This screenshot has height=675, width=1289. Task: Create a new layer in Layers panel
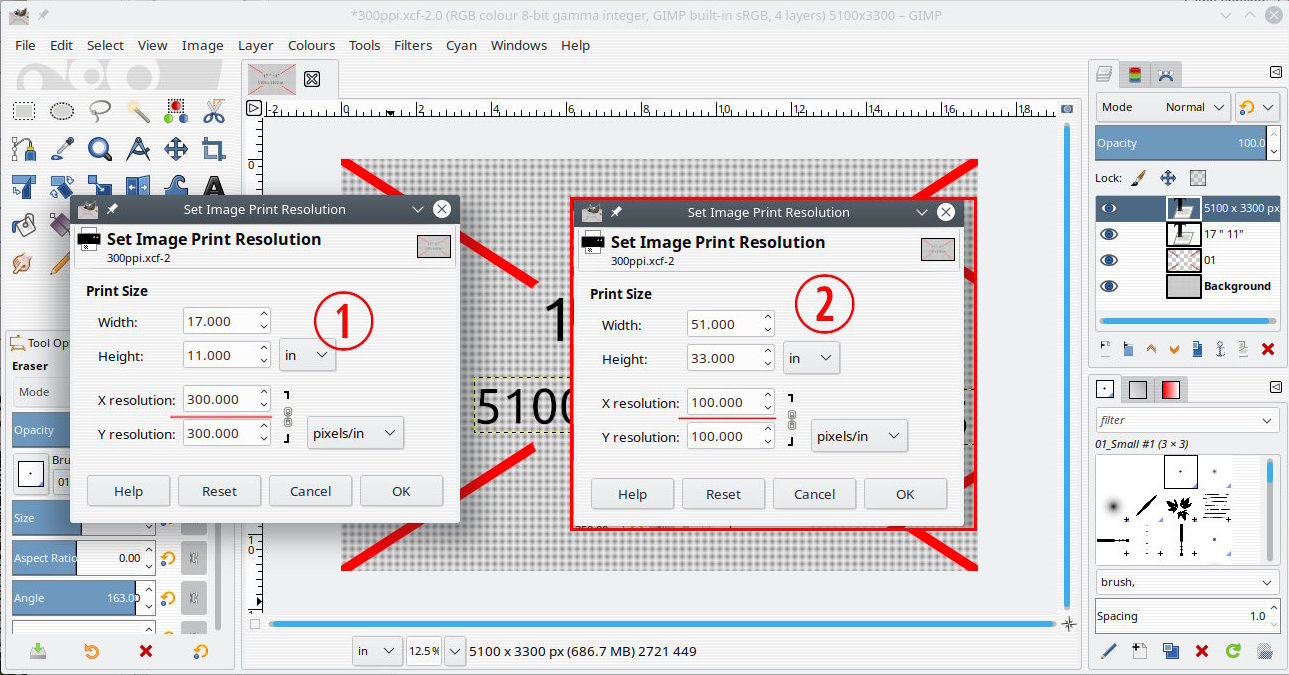(1105, 349)
